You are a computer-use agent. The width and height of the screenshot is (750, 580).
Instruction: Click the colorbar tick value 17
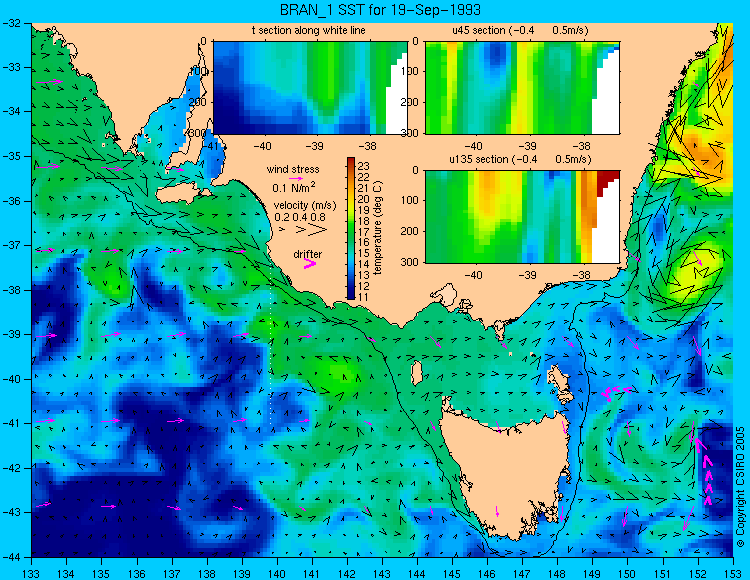[x=364, y=231]
